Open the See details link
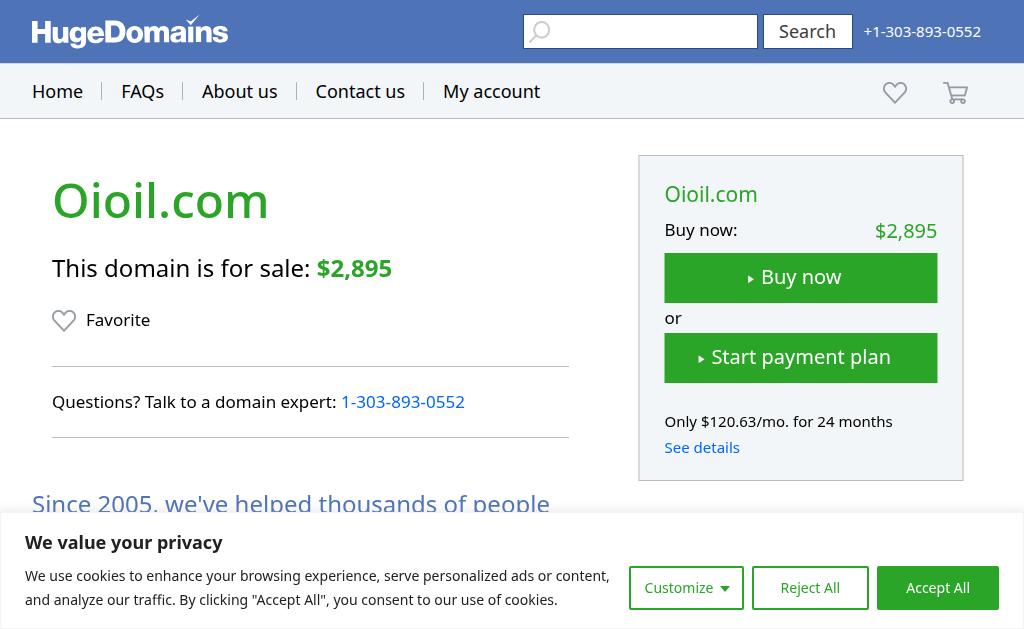The width and height of the screenshot is (1024, 629). [x=702, y=447]
